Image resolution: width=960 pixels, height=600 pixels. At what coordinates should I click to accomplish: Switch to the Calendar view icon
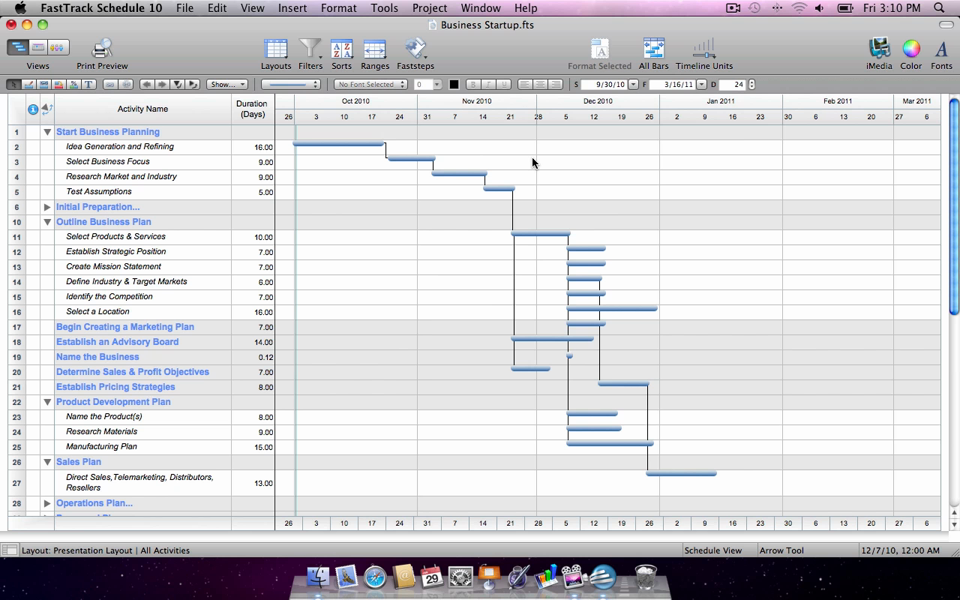[38, 47]
